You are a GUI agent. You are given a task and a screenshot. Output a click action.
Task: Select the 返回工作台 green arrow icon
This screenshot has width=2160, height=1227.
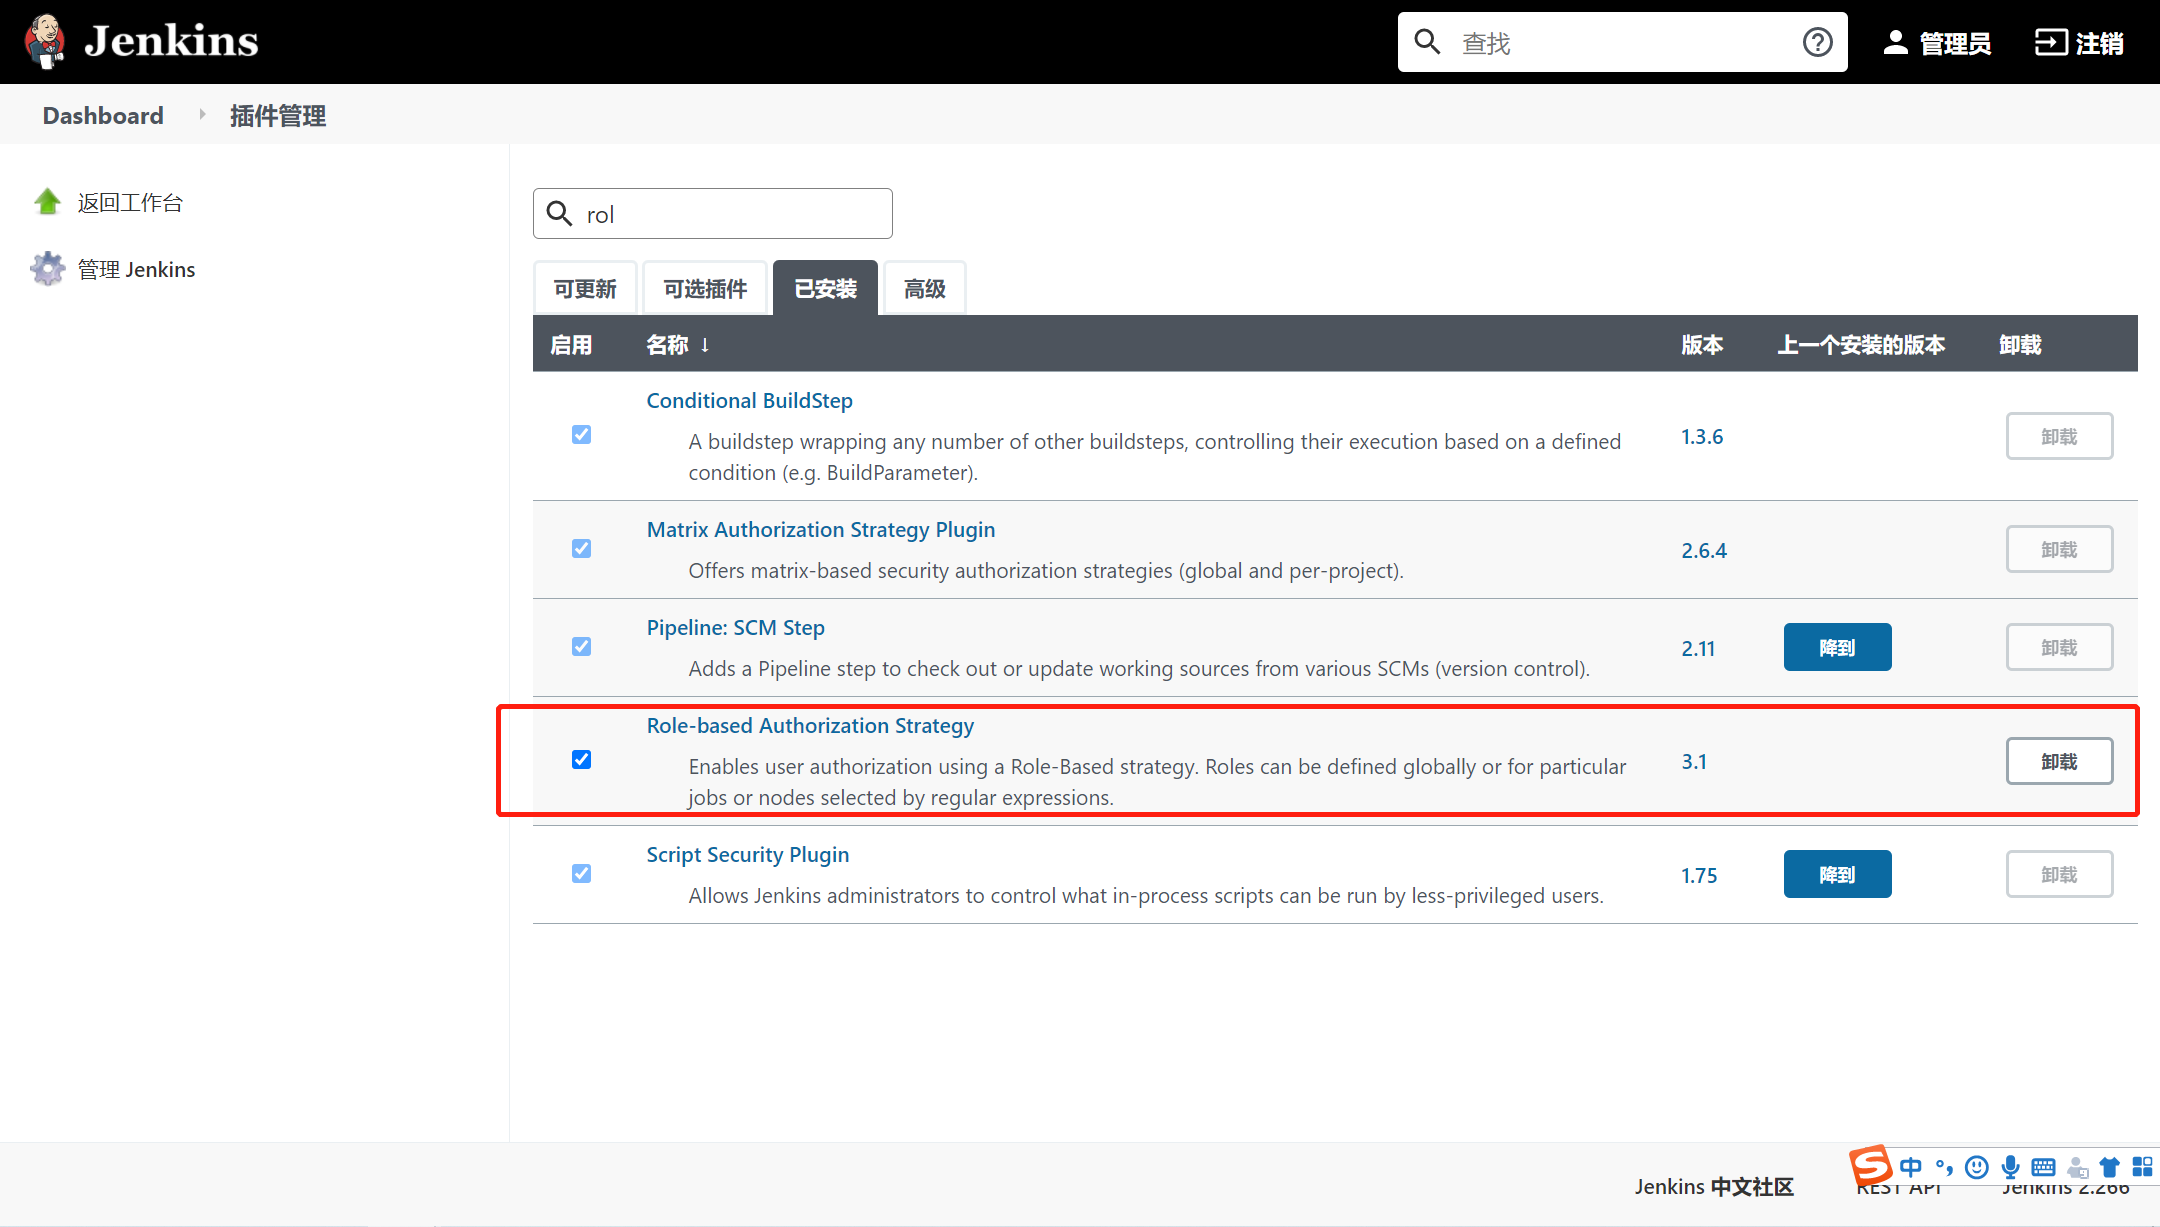click(x=47, y=201)
